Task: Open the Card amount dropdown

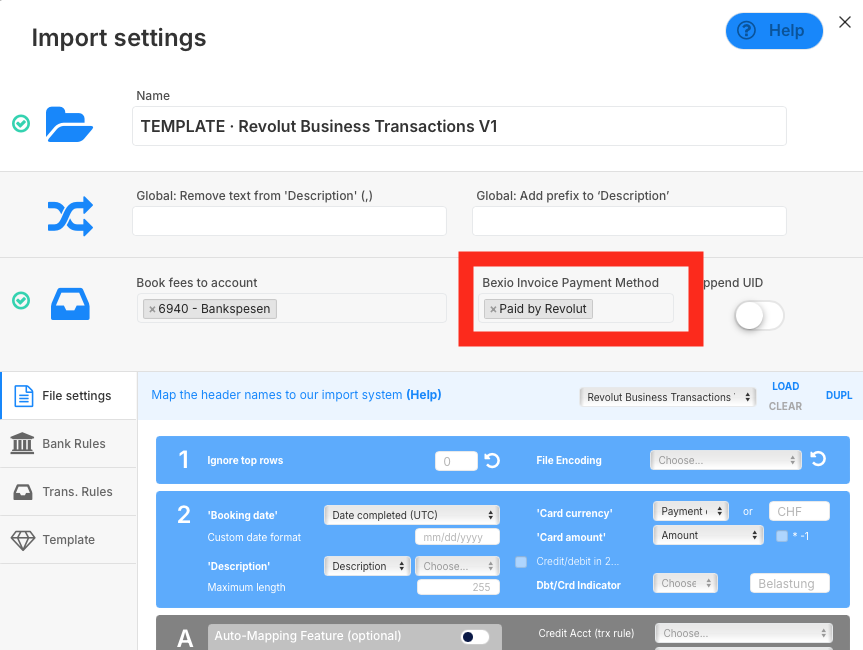Action: point(708,536)
